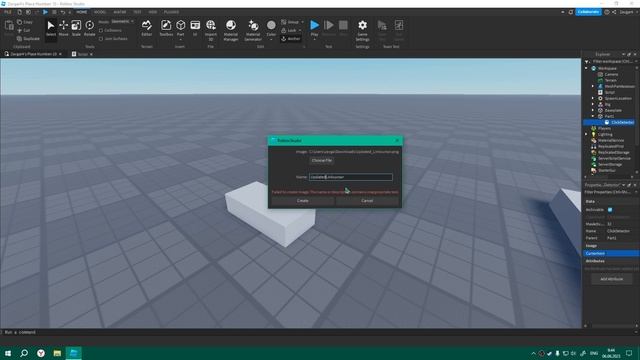Click the Cancel button in the dialog

[x=367, y=201]
